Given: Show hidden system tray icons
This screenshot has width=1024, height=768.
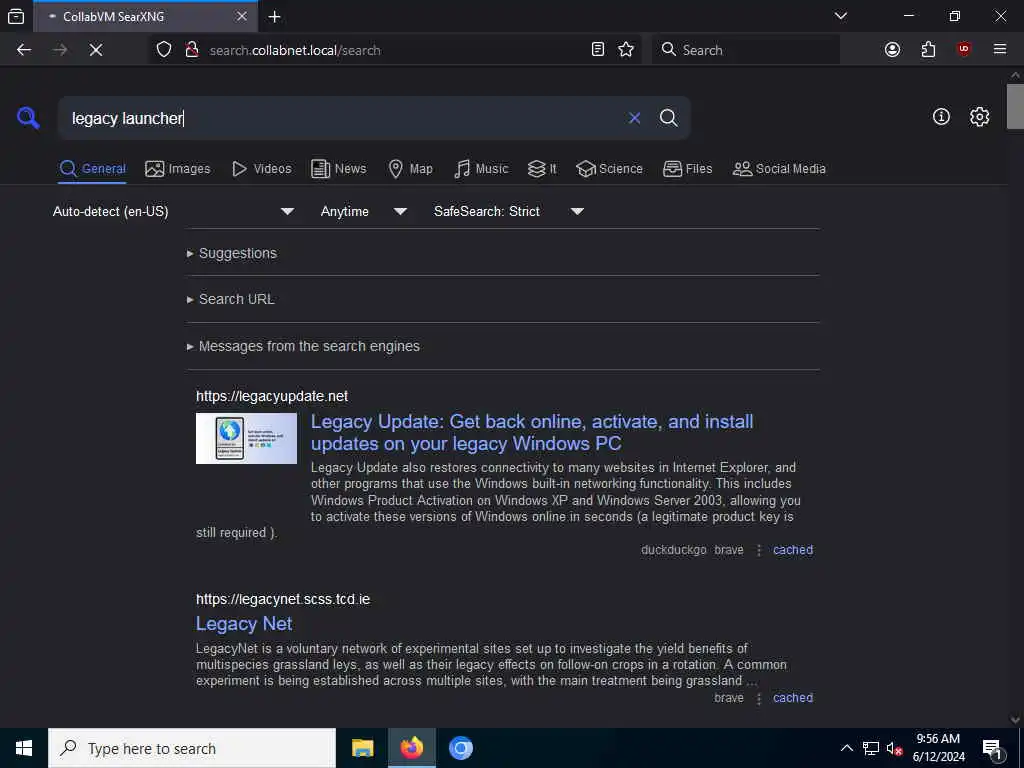Looking at the screenshot, I should coord(846,748).
